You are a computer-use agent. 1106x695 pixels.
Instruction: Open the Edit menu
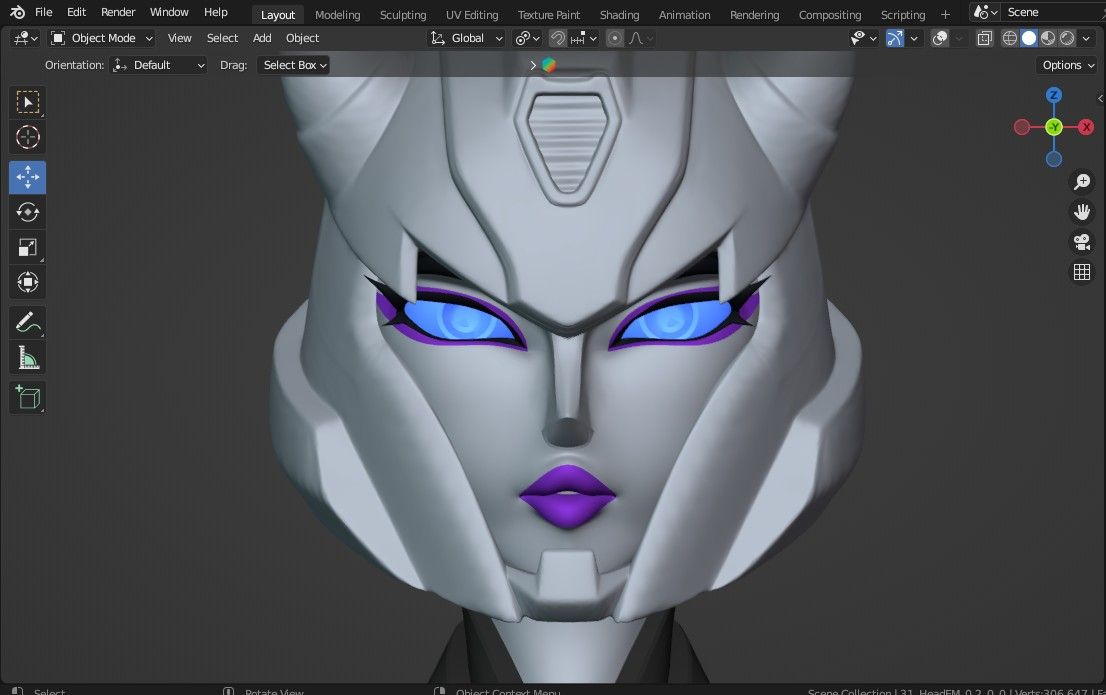click(76, 12)
